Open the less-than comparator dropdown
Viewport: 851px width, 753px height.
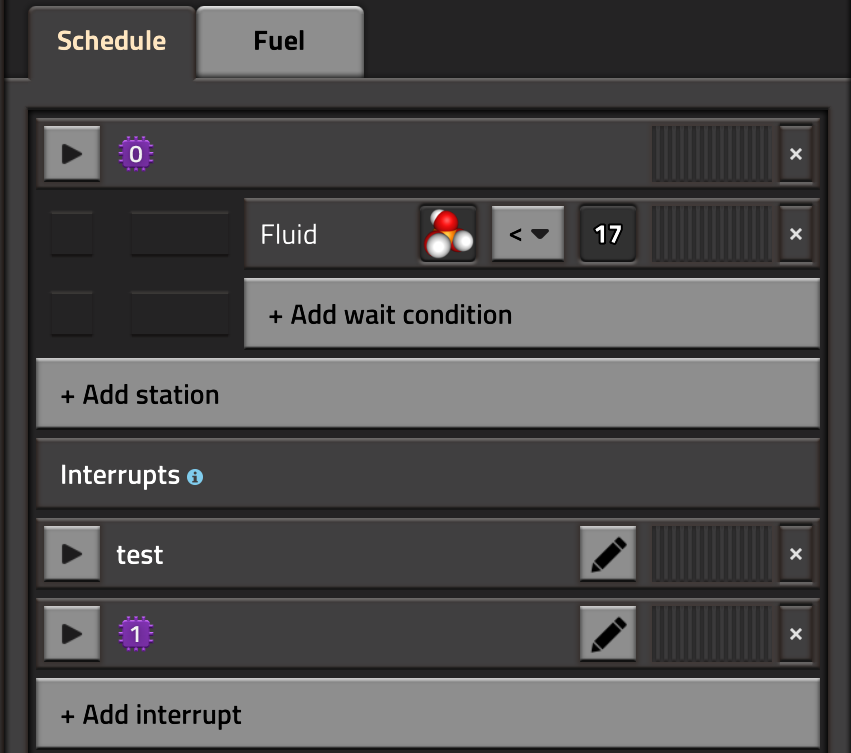[x=528, y=234]
